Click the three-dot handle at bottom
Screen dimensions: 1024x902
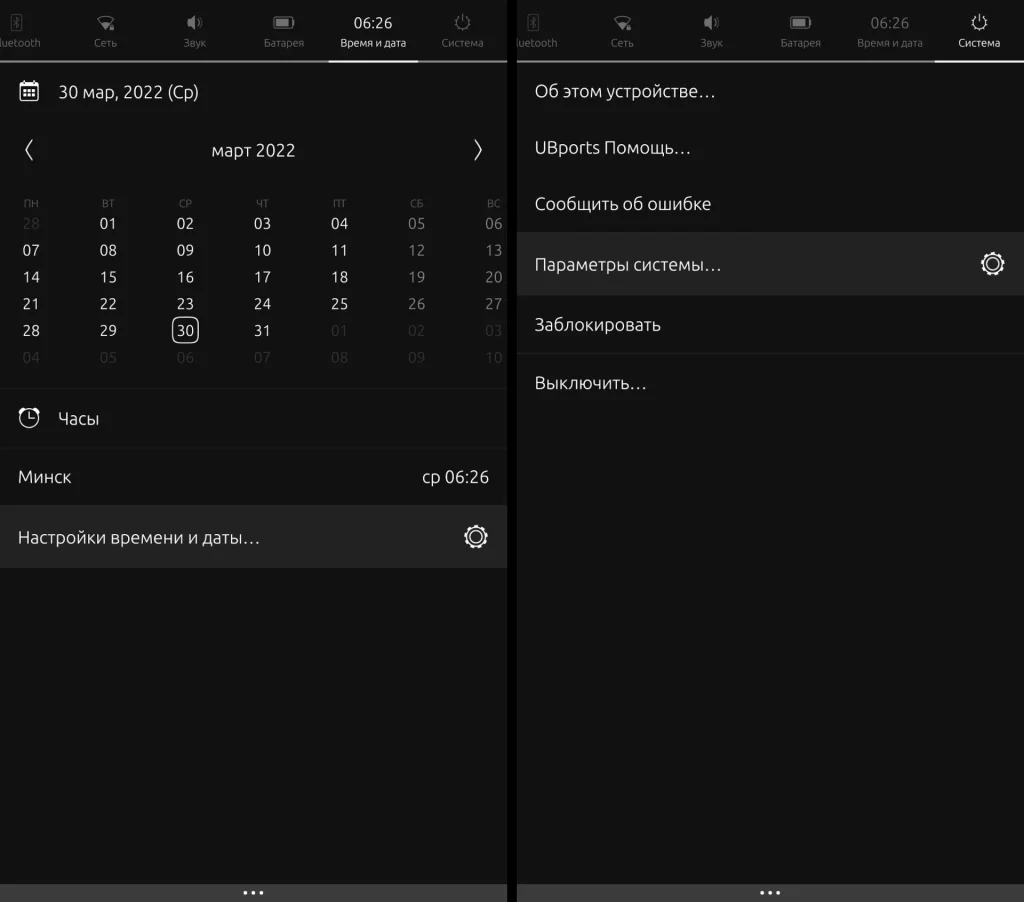[x=254, y=892]
